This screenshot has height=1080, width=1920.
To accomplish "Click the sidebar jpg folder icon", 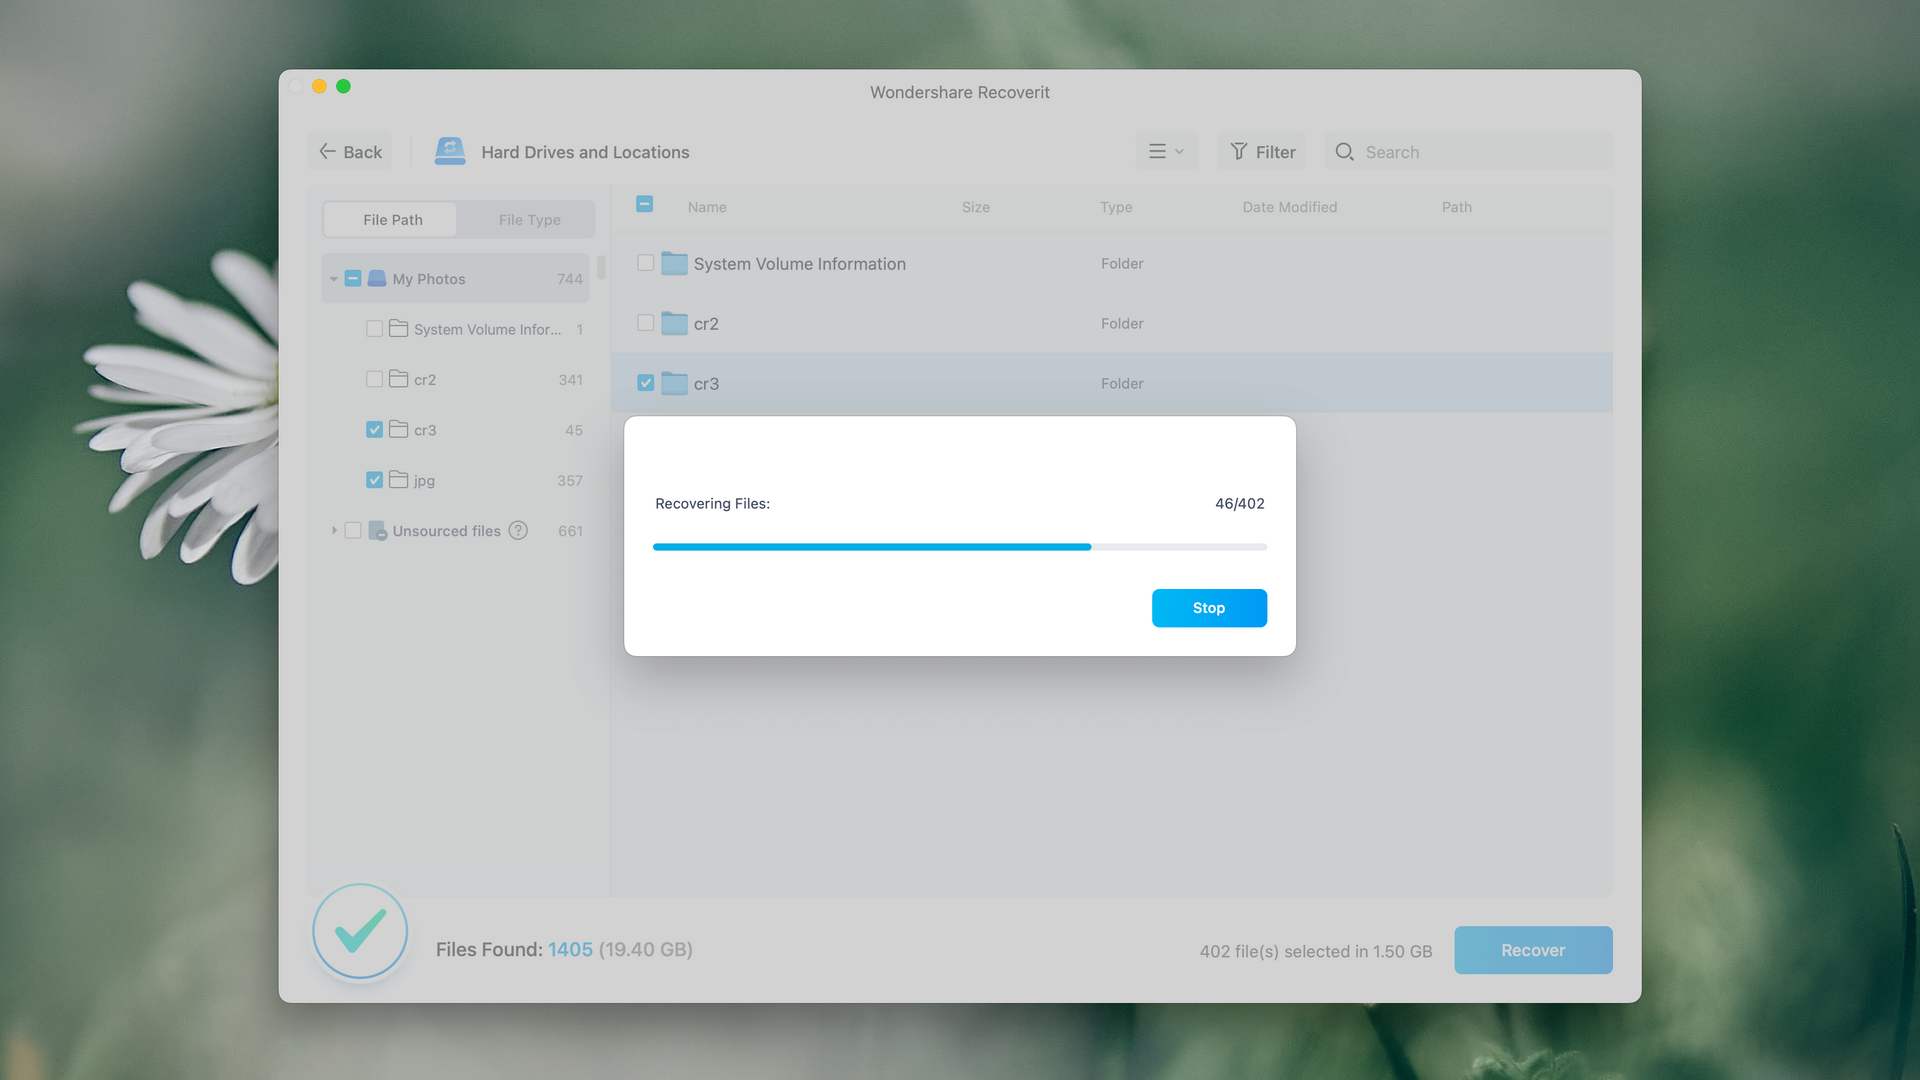I will pos(398,479).
